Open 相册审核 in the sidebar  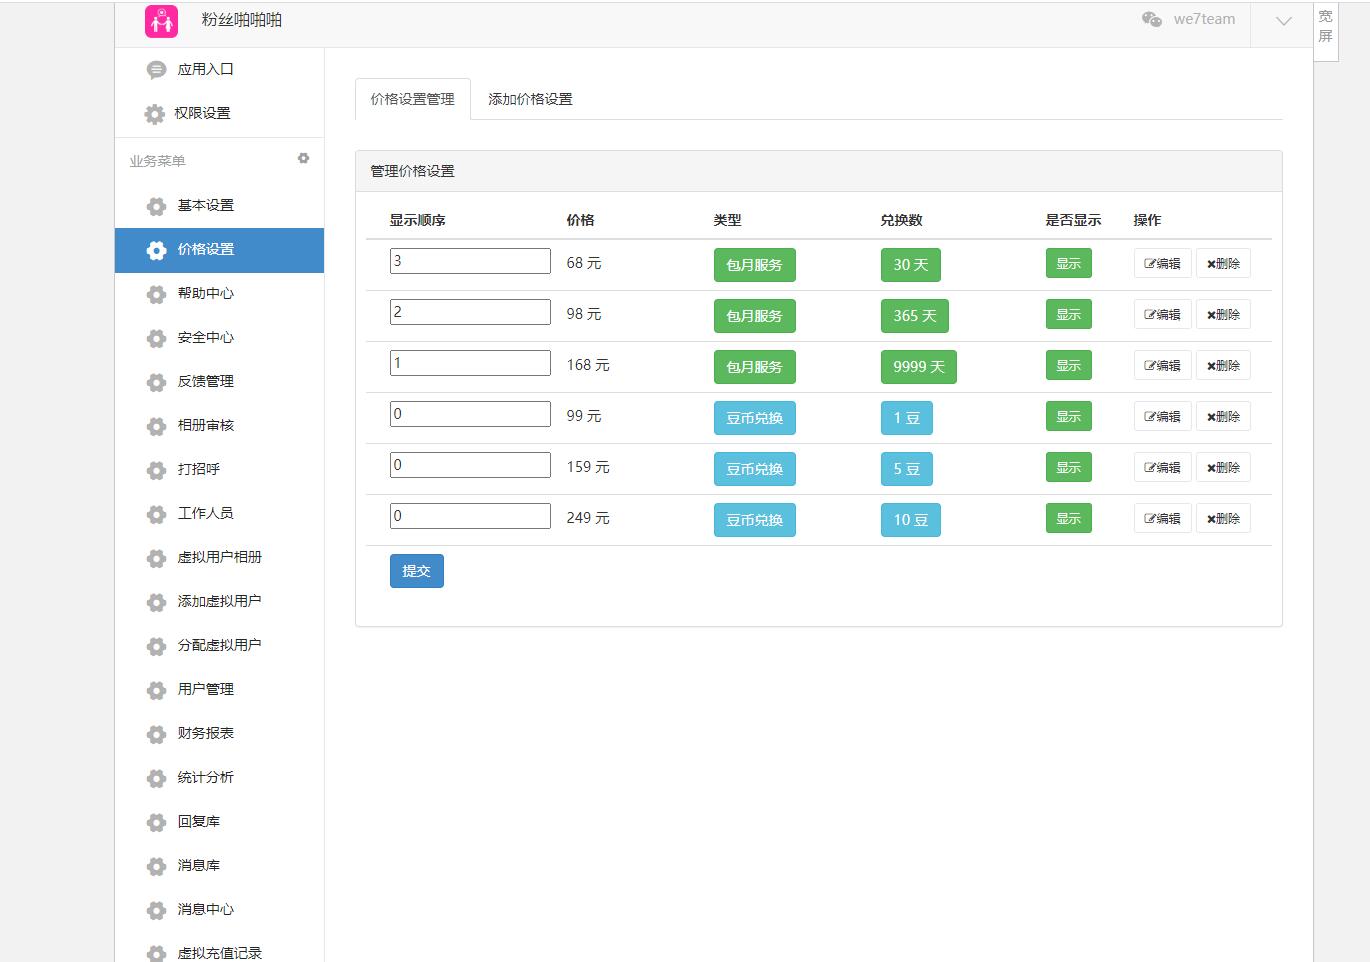click(205, 425)
